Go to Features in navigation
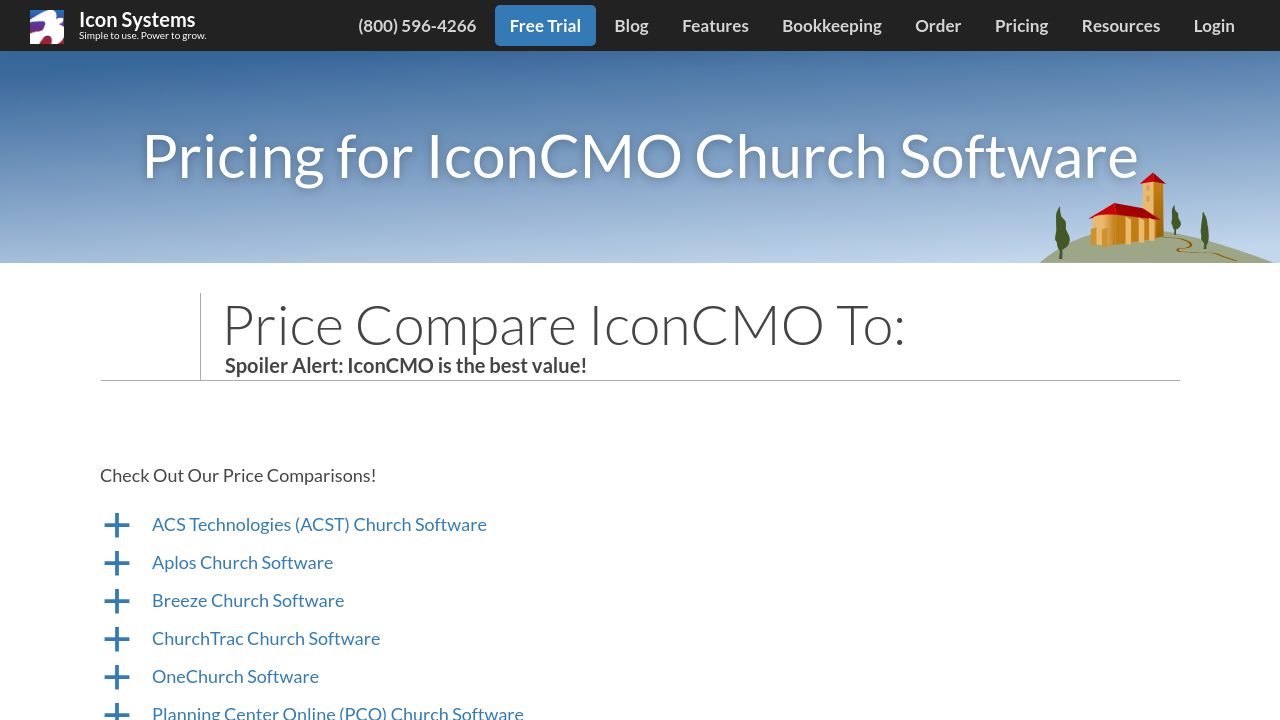The image size is (1280, 720). coord(715,26)
